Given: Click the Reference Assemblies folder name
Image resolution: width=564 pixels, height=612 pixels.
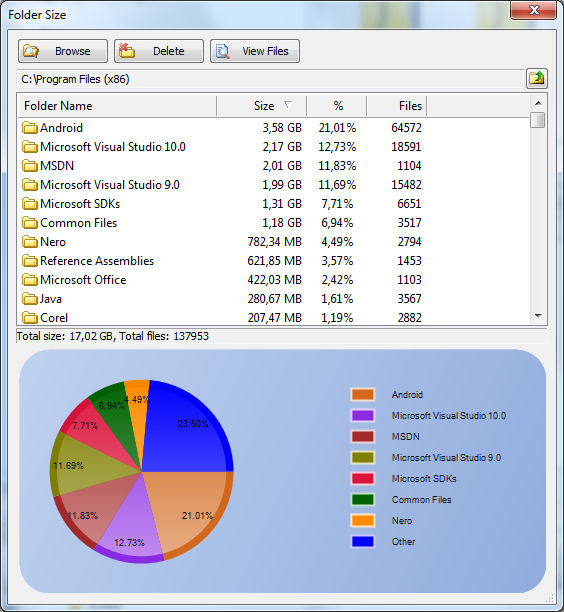Looking at the screenshot, I should point(97,261).
